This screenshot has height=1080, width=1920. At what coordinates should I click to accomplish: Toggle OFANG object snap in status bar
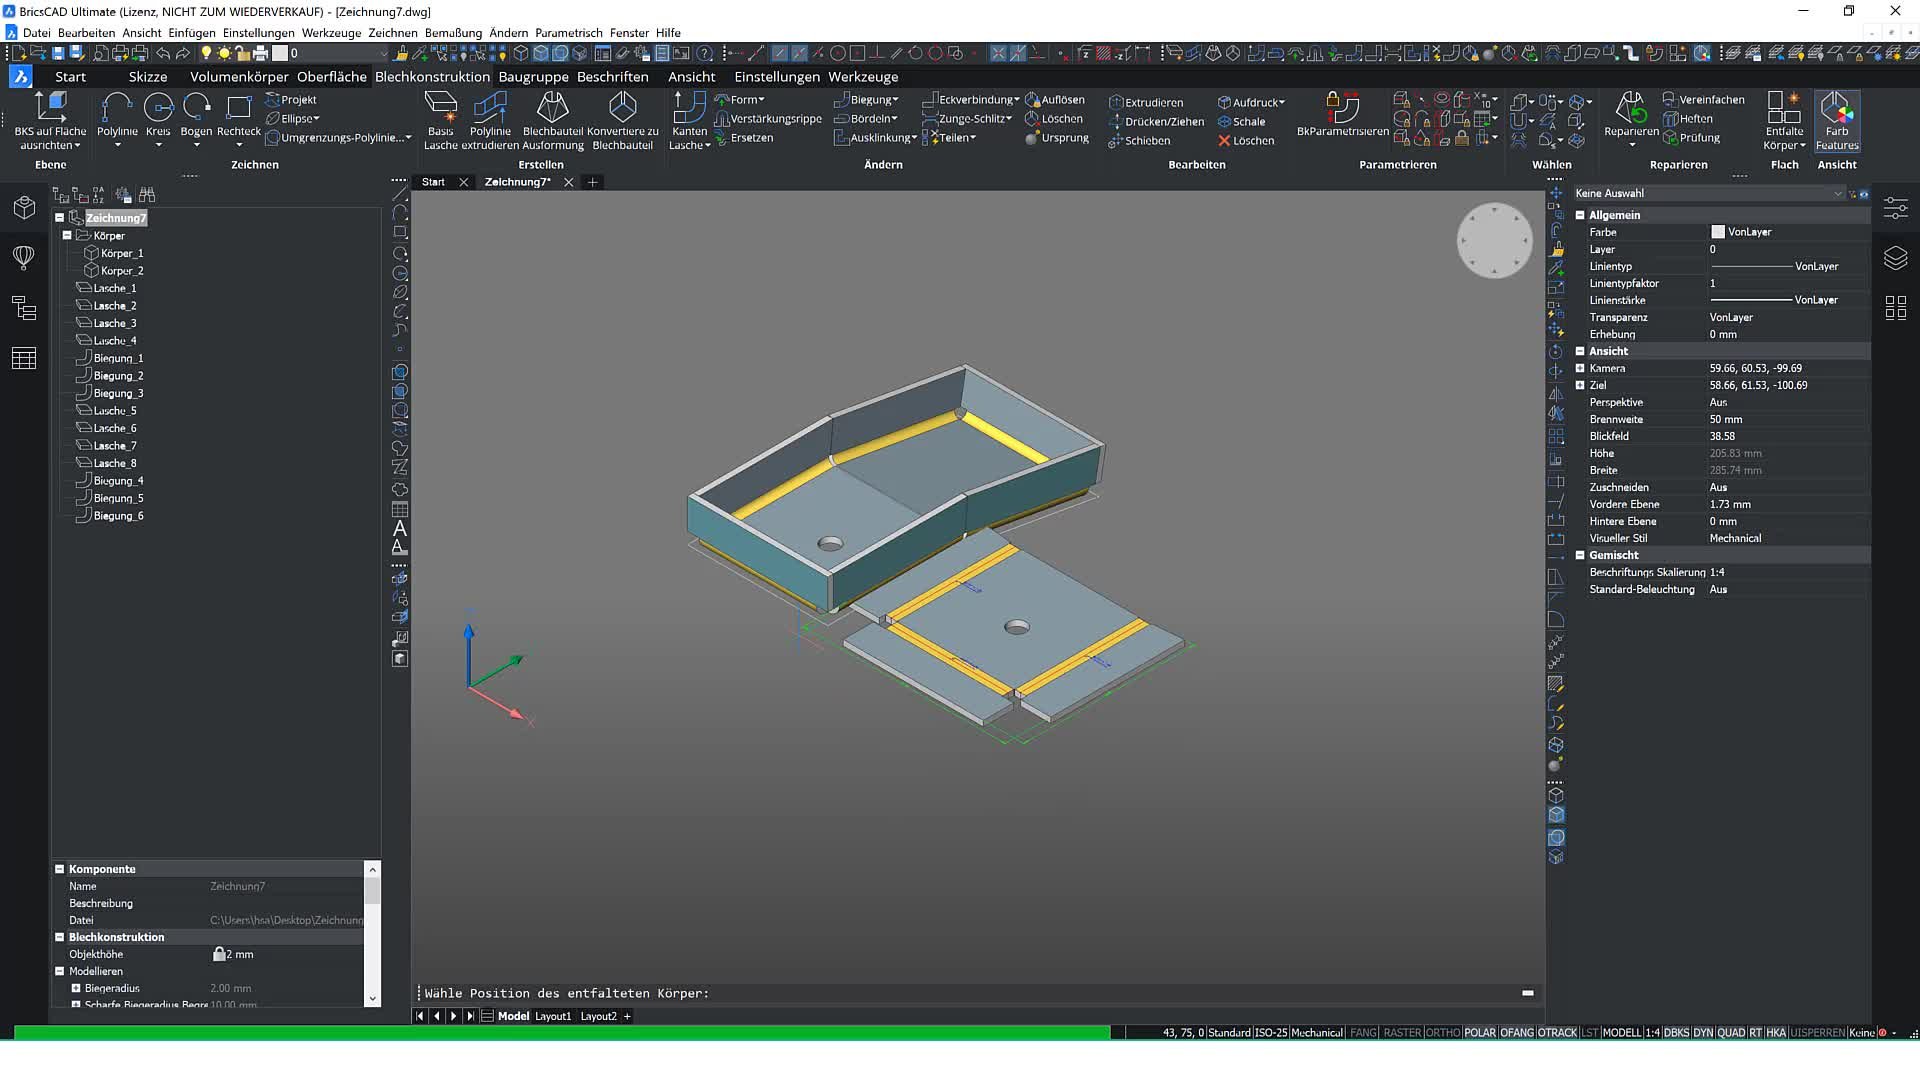tap(1516, 1033)
